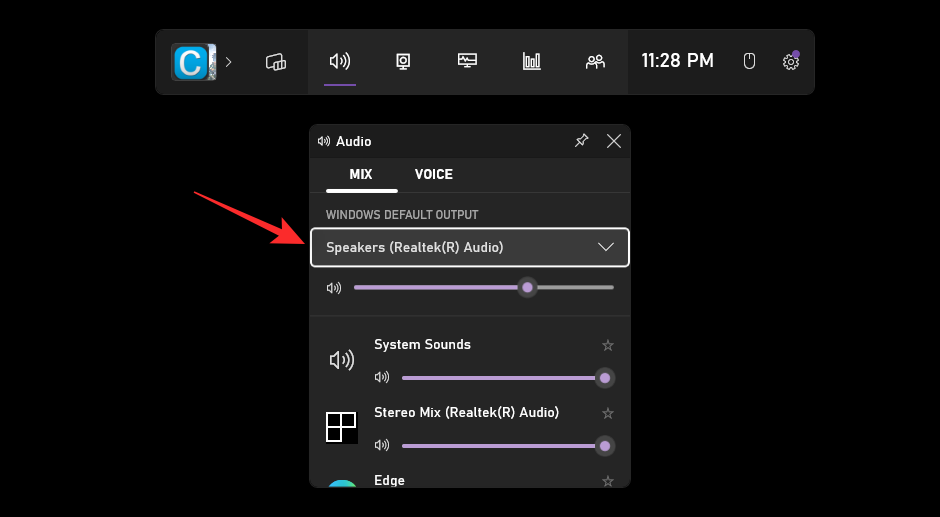Viewport: 940px width, 517px height.
Task: Open the Performance widget
Action: [x=467, y=62]
